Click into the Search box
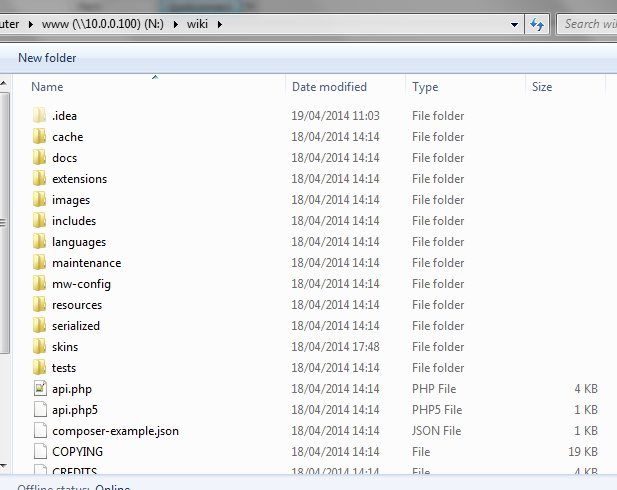The width and height of the screenshot is (617, 490). [x=590, y=23]
